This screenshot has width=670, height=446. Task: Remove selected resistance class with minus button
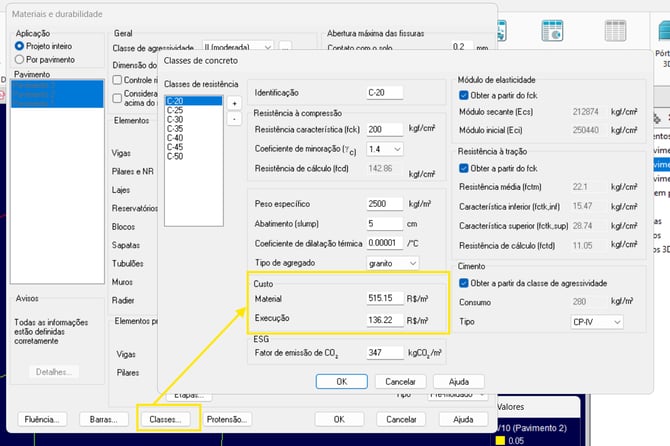click(x=234, y=118)
